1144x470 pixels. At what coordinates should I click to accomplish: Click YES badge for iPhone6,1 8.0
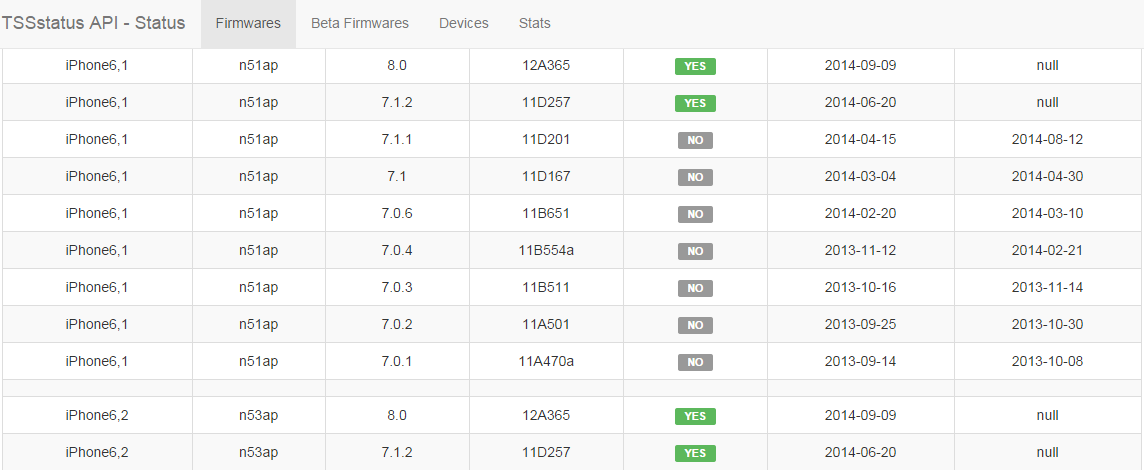point(695,66)
